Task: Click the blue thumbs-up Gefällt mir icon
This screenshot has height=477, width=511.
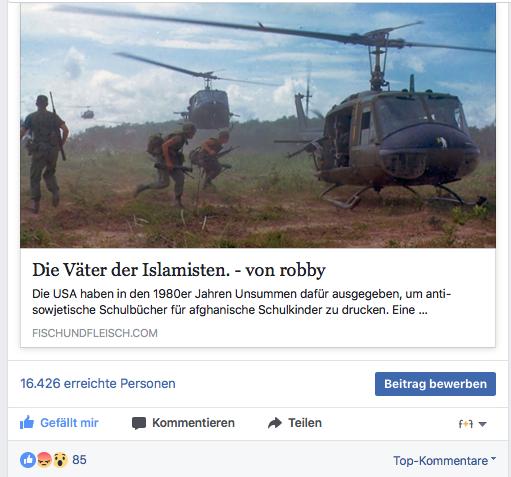Action: 27,422
